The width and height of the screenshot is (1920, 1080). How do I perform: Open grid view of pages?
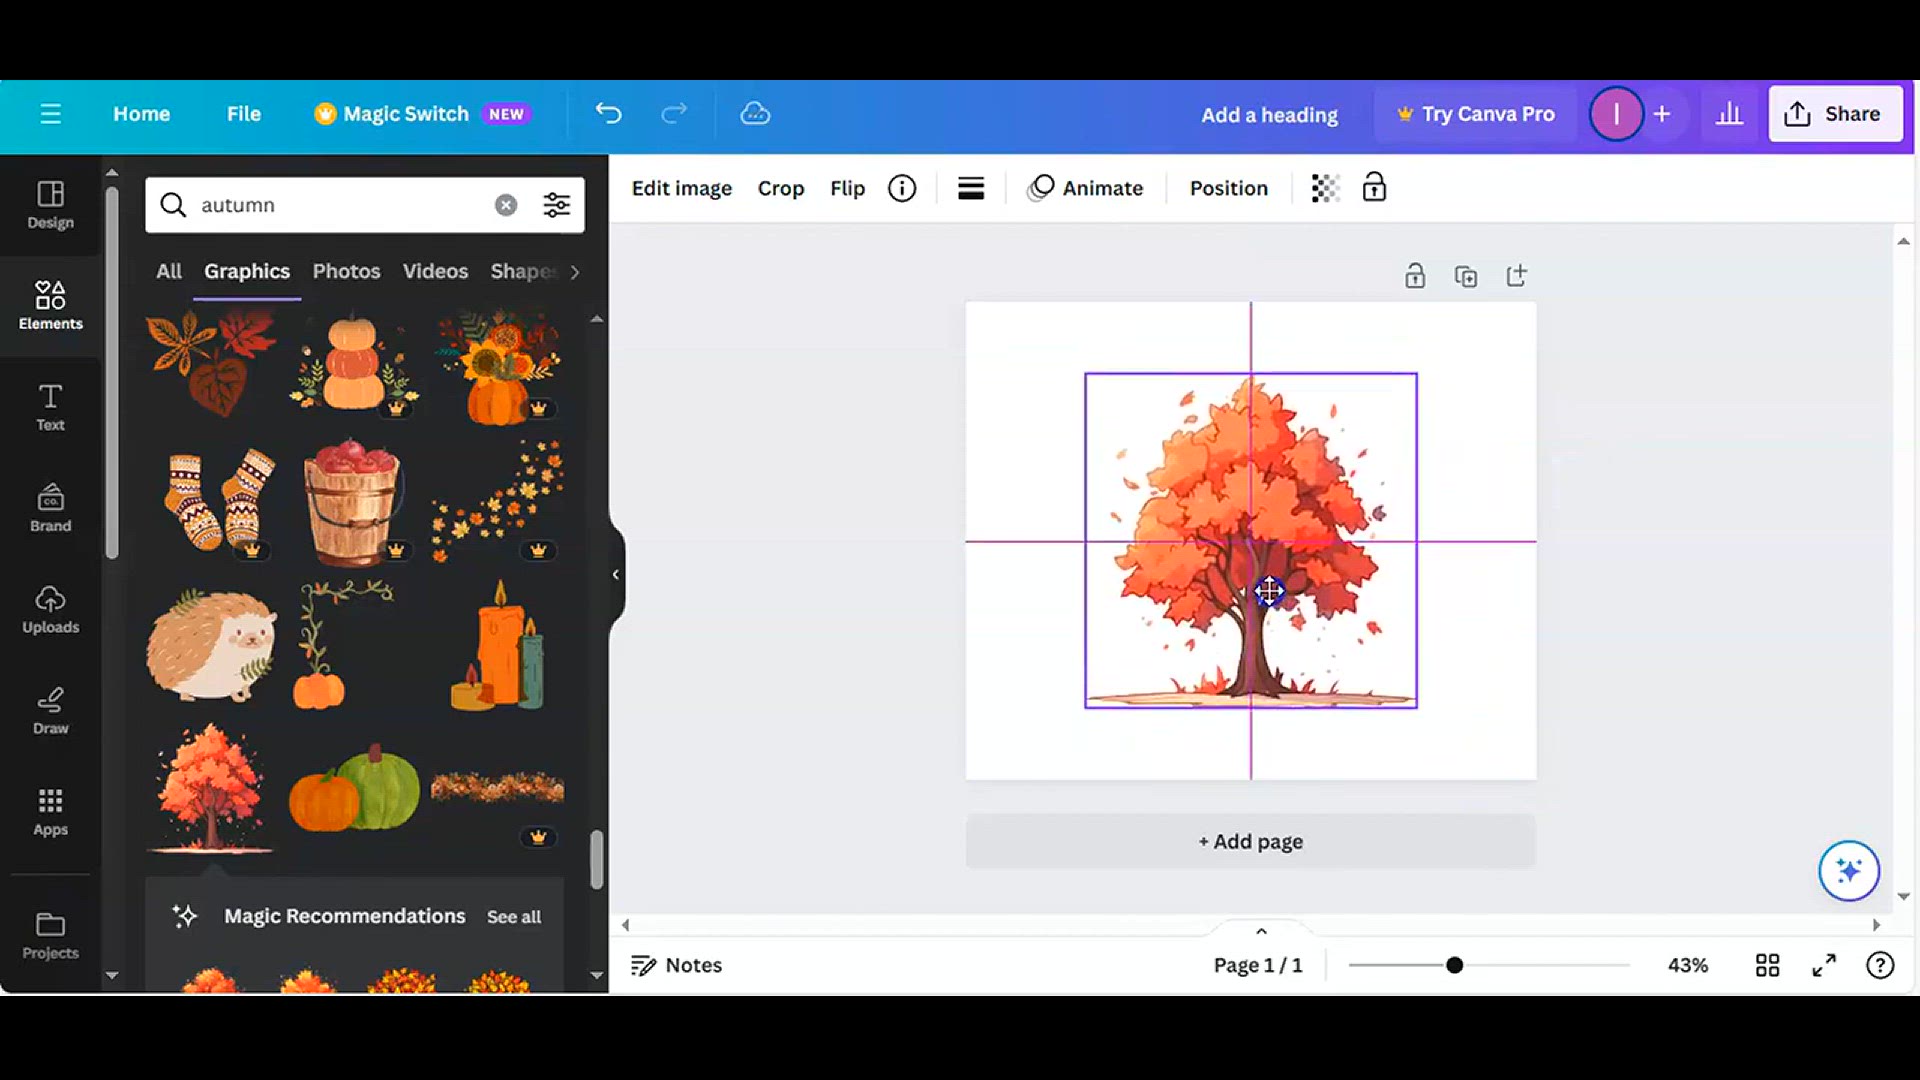click(x=1767, y=965)
